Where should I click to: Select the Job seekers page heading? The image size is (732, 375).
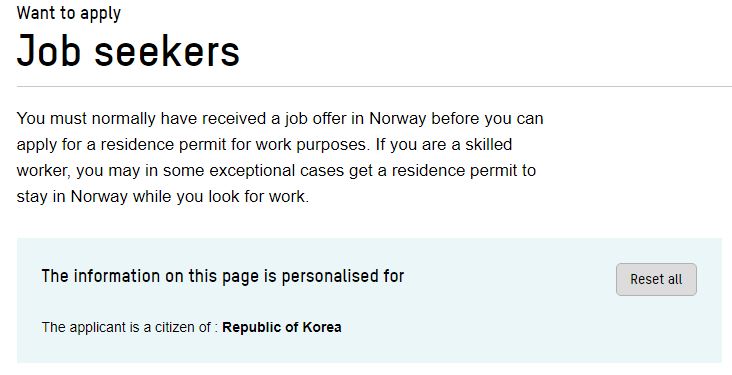pos(128,50)
